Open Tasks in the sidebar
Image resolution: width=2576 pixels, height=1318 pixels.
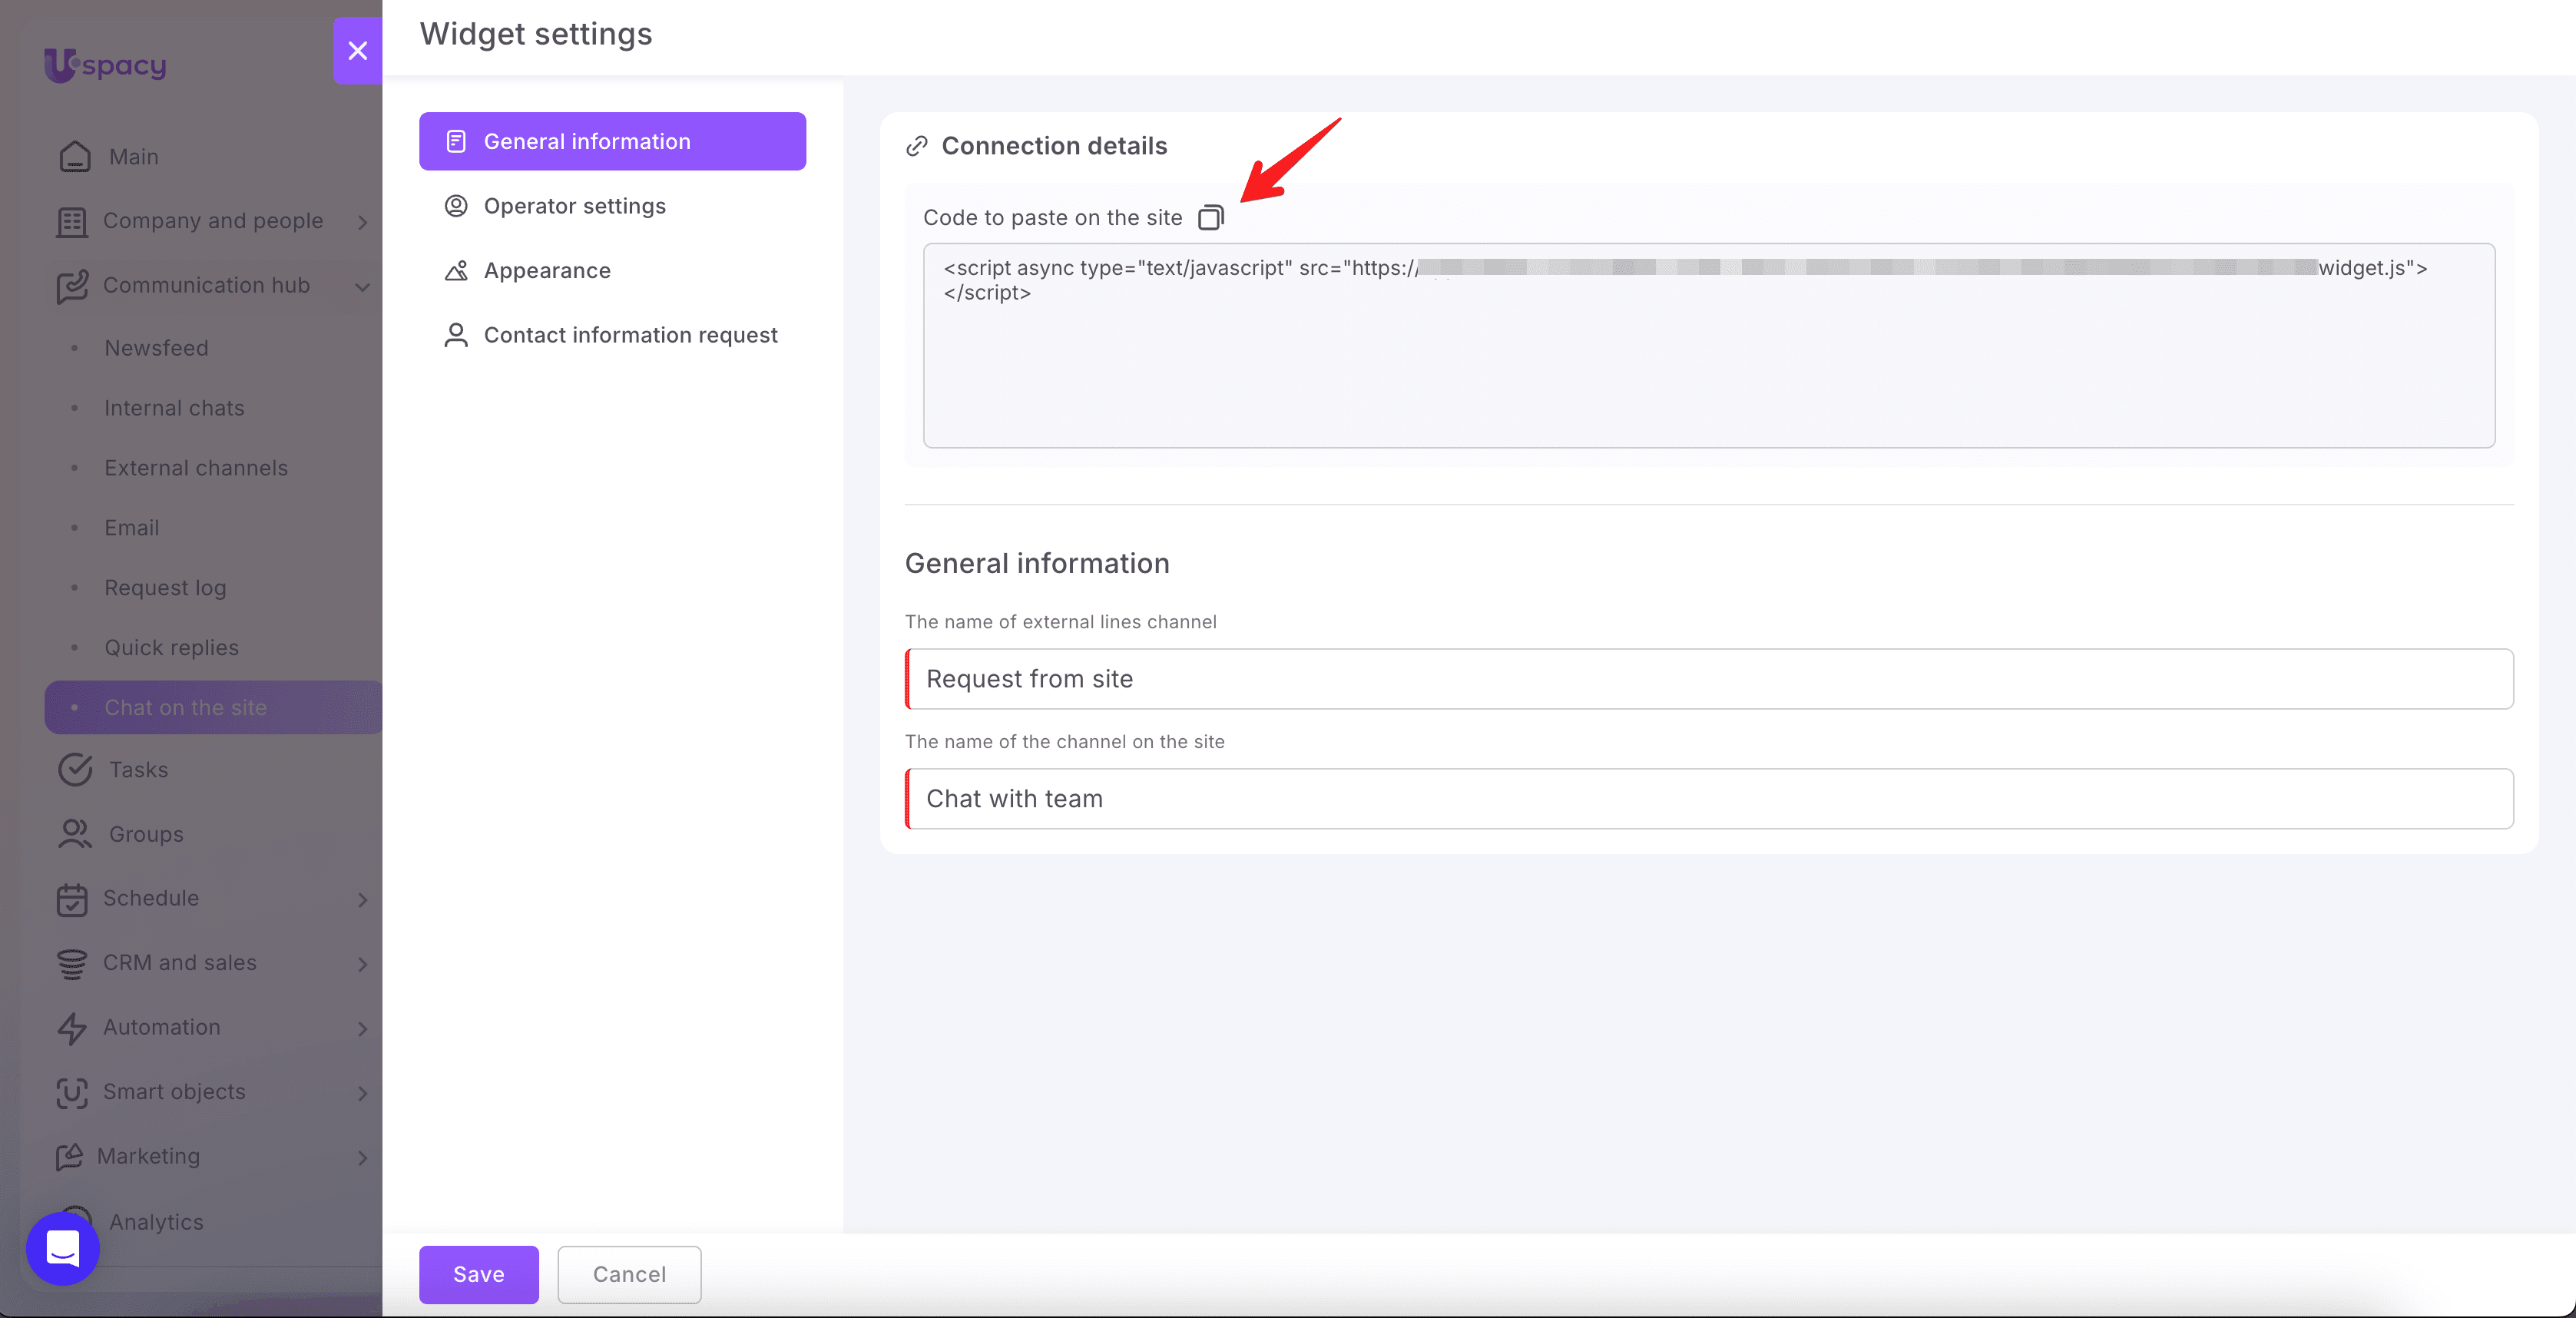point(139,770)
